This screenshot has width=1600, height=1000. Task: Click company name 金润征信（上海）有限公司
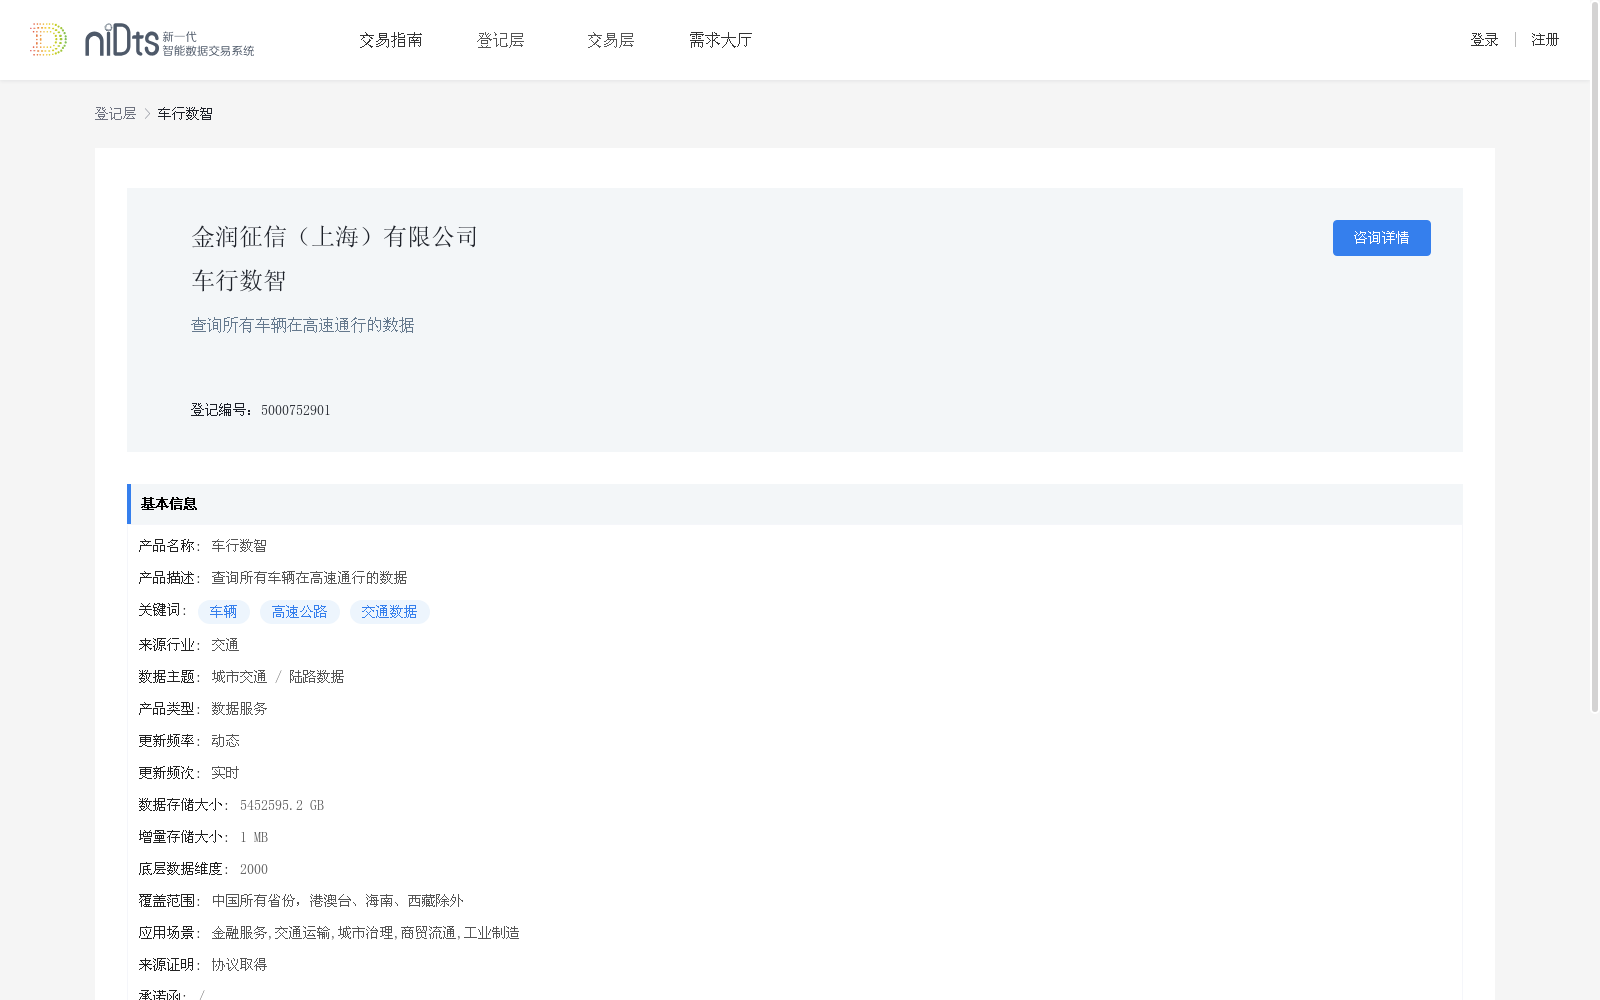(335, 237)
